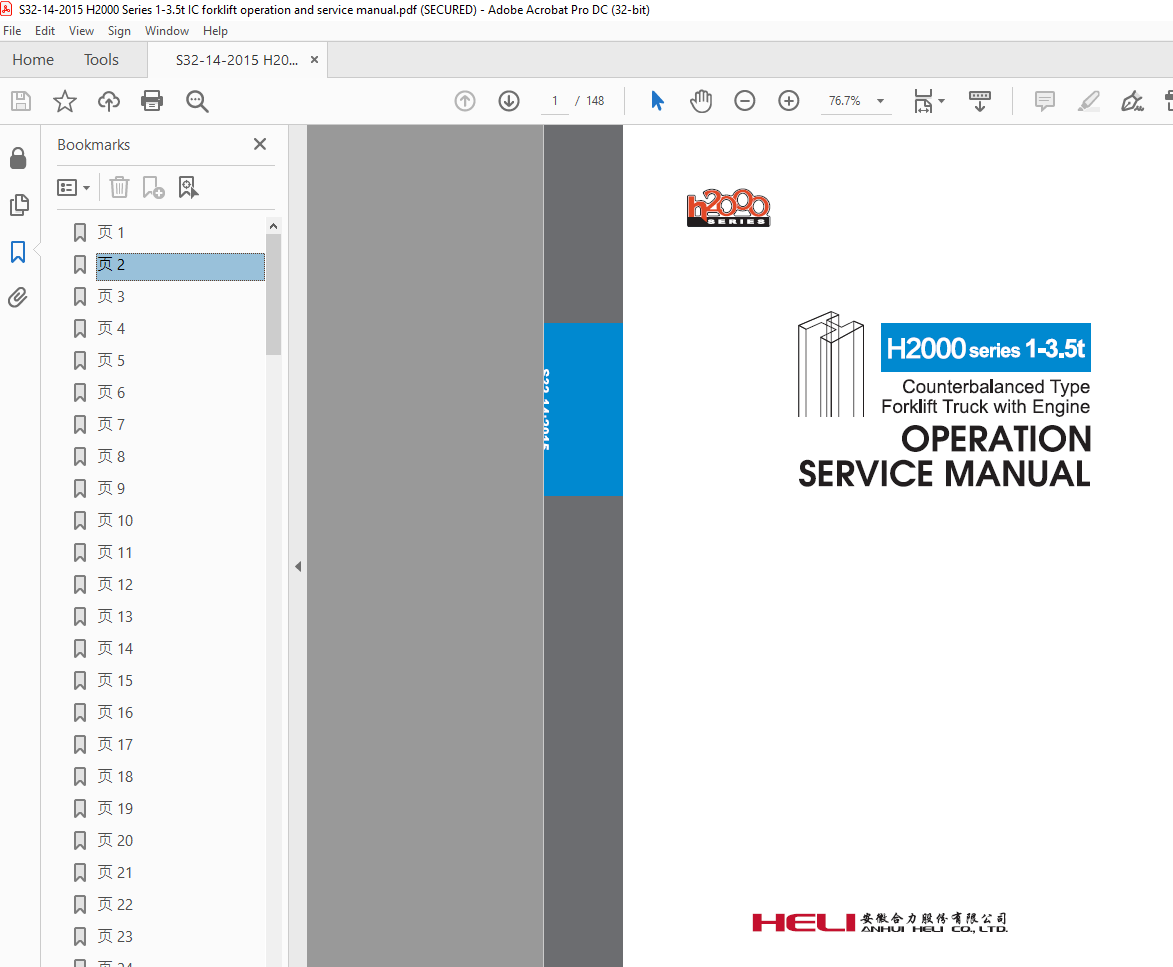The height and width of the screenshot is (967, 1173).
Task: Close the Bookmarks panel
Action: point(260,144)
